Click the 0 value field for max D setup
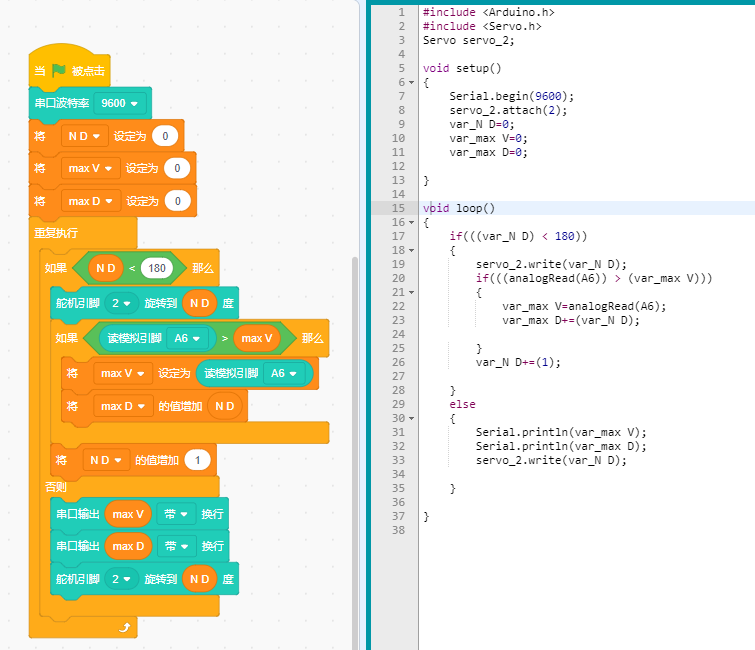Viewport: 755px width, 650px height. click(178, 201)
